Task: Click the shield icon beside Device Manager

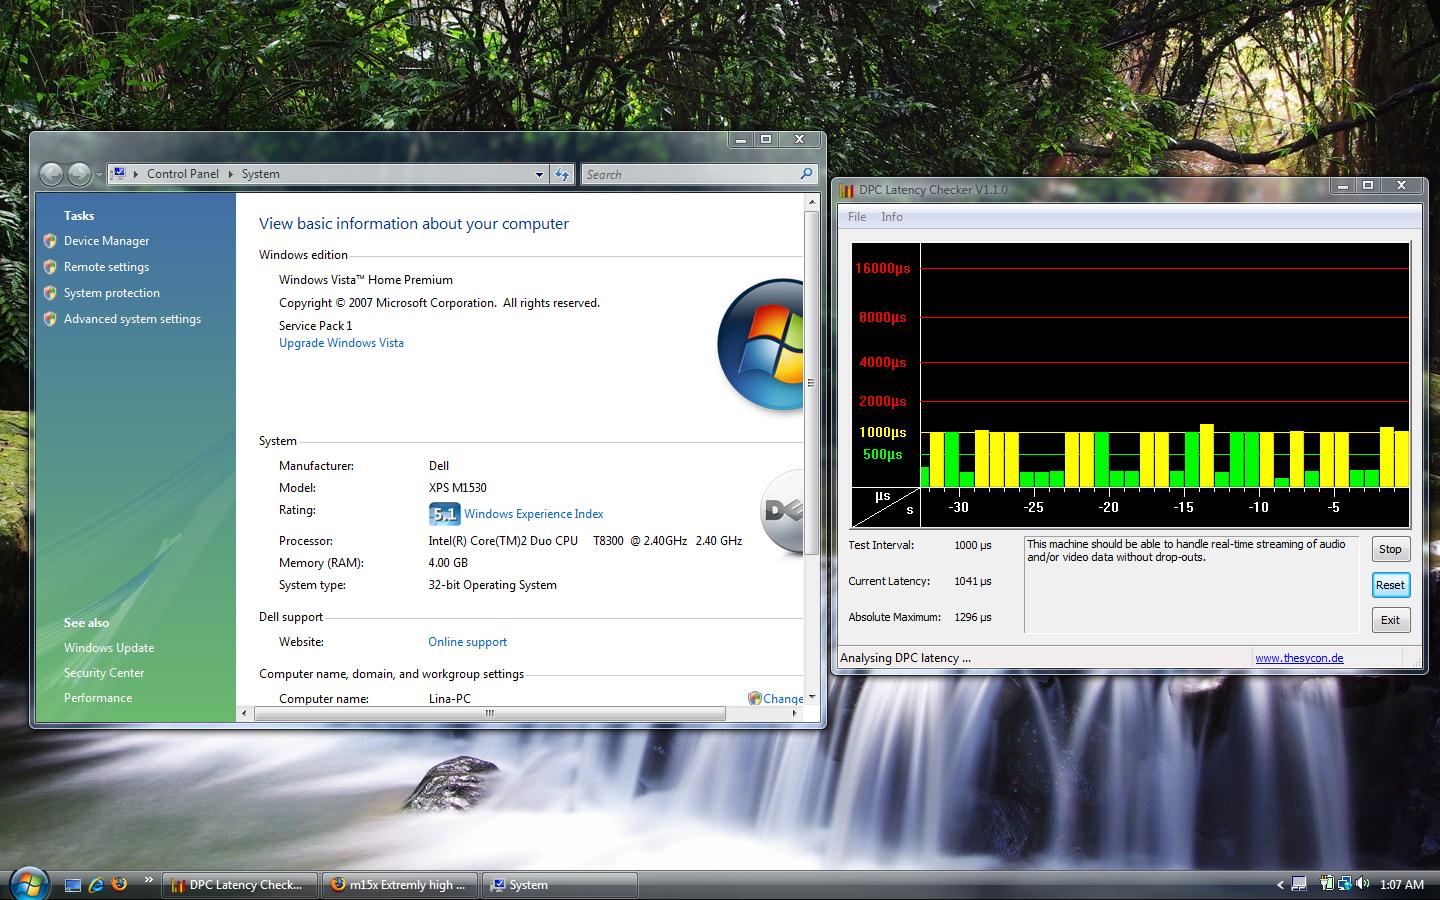Action: point(50,241)
